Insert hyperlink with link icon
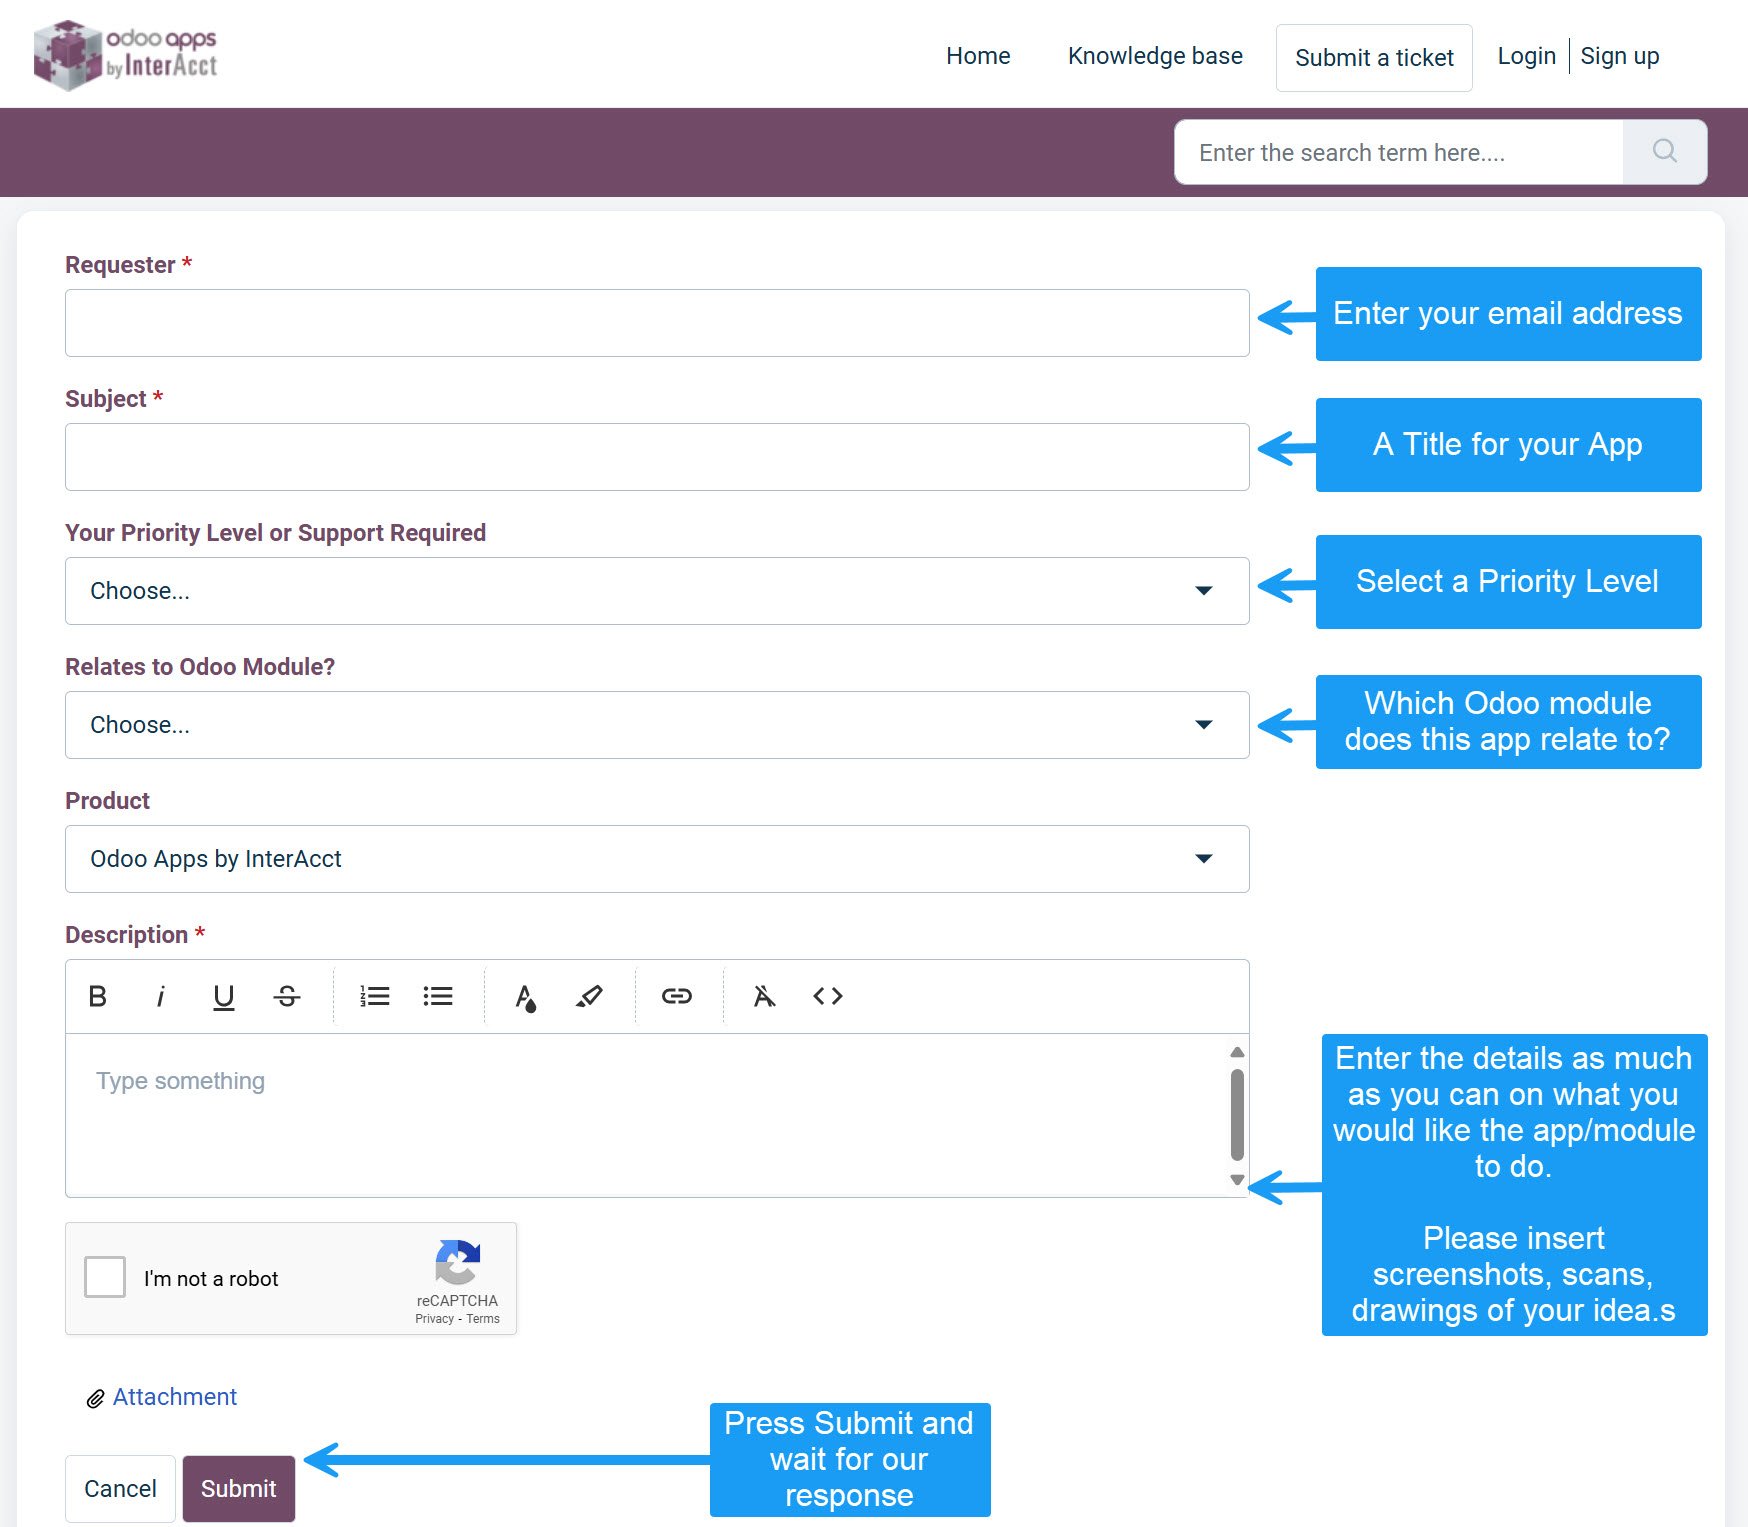 677,996
